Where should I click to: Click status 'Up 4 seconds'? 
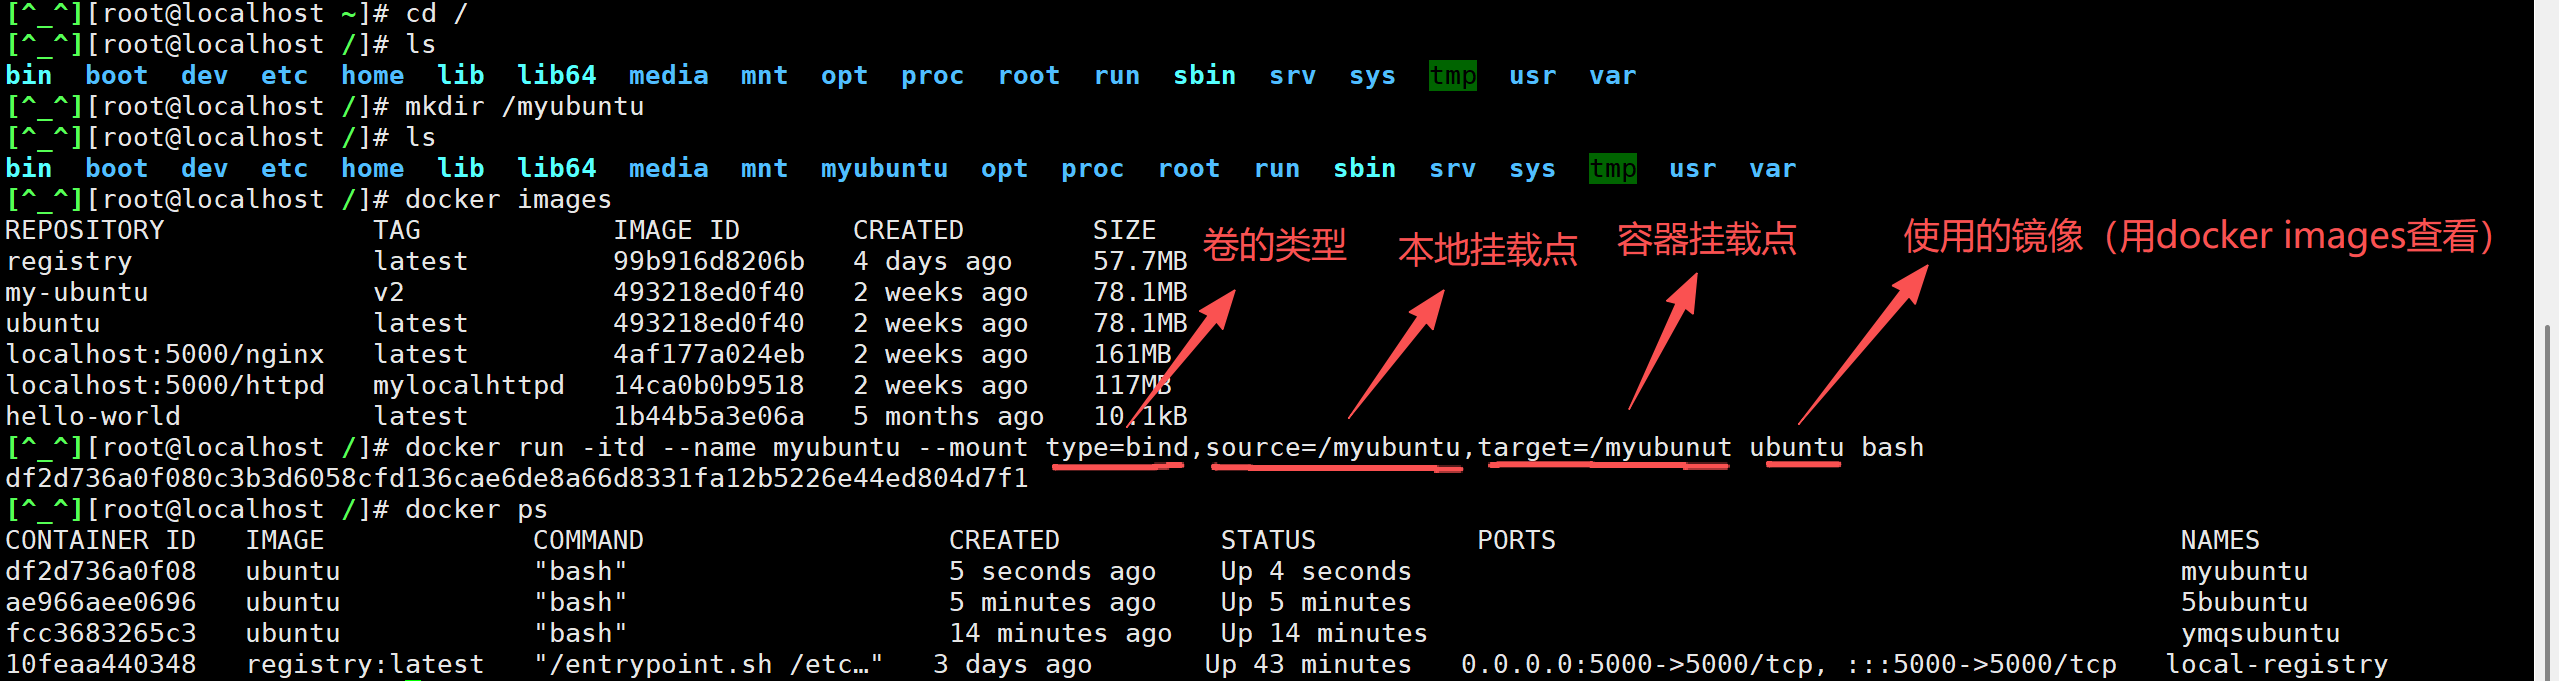(x=1316, y=572)
